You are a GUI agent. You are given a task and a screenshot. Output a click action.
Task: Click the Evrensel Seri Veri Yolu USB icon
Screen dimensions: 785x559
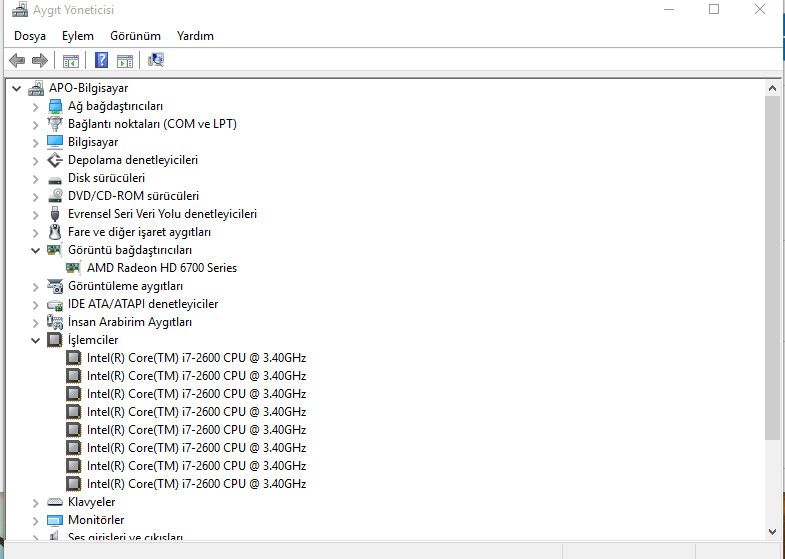pyautogui.click(x=55, y=214)
